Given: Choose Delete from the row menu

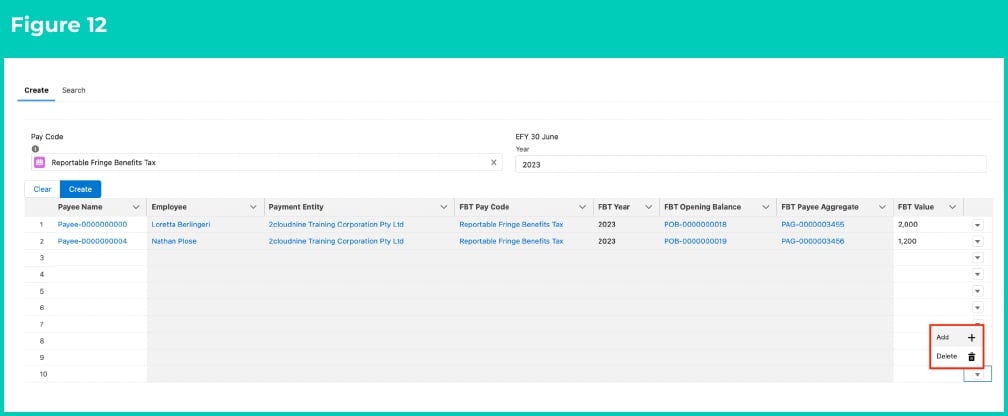Looking at the screenshot, I should pyautogui.click(x=957, y=356).
